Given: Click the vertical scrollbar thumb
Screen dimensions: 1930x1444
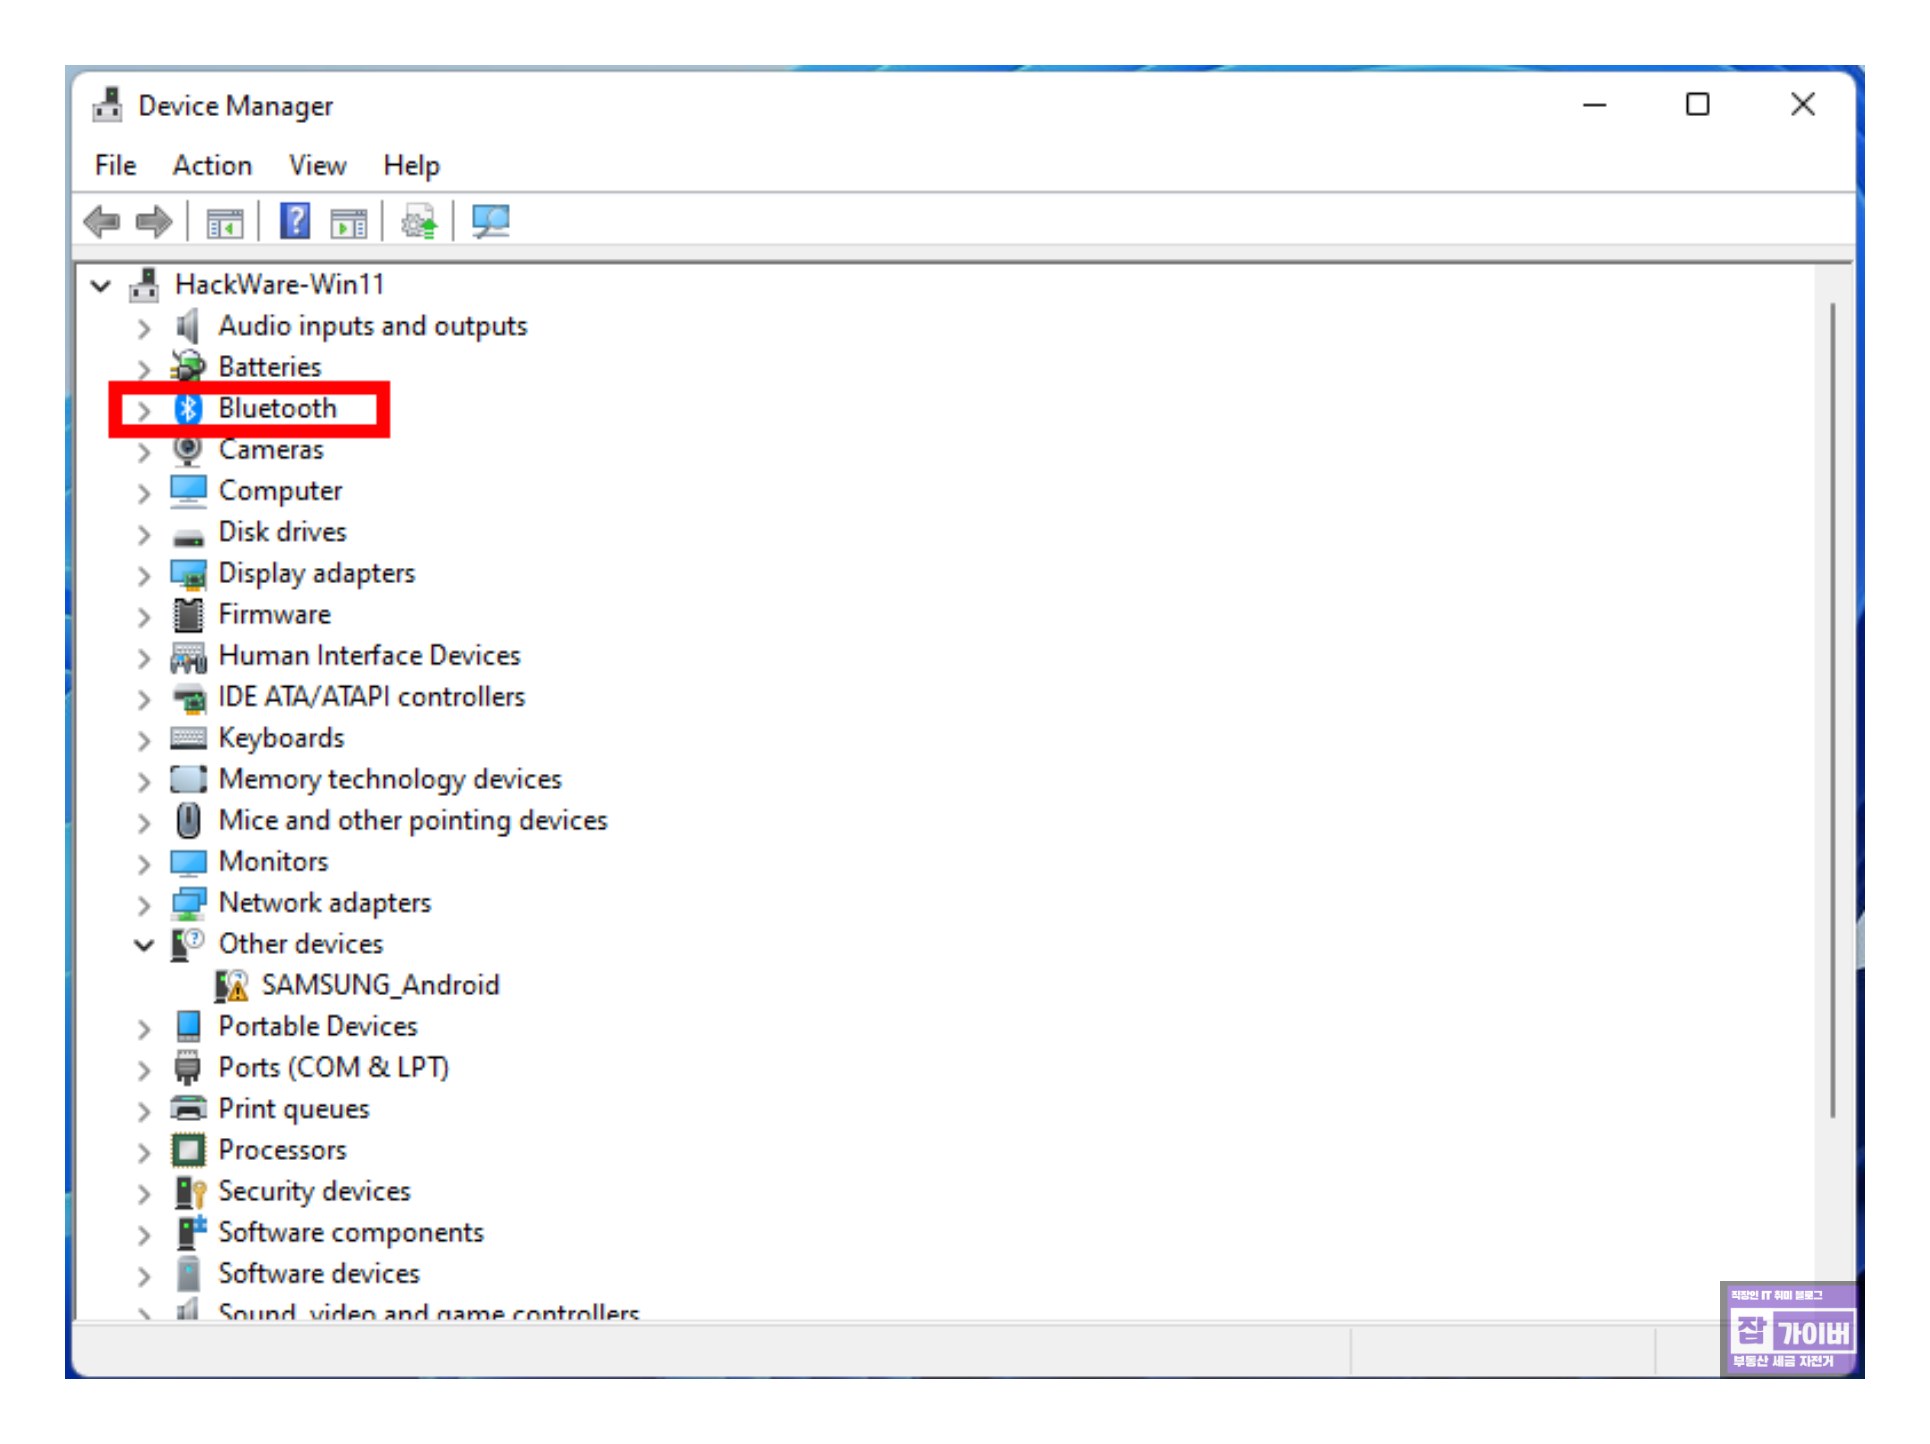Looking at the screenshot, I should coord(1832,710).
